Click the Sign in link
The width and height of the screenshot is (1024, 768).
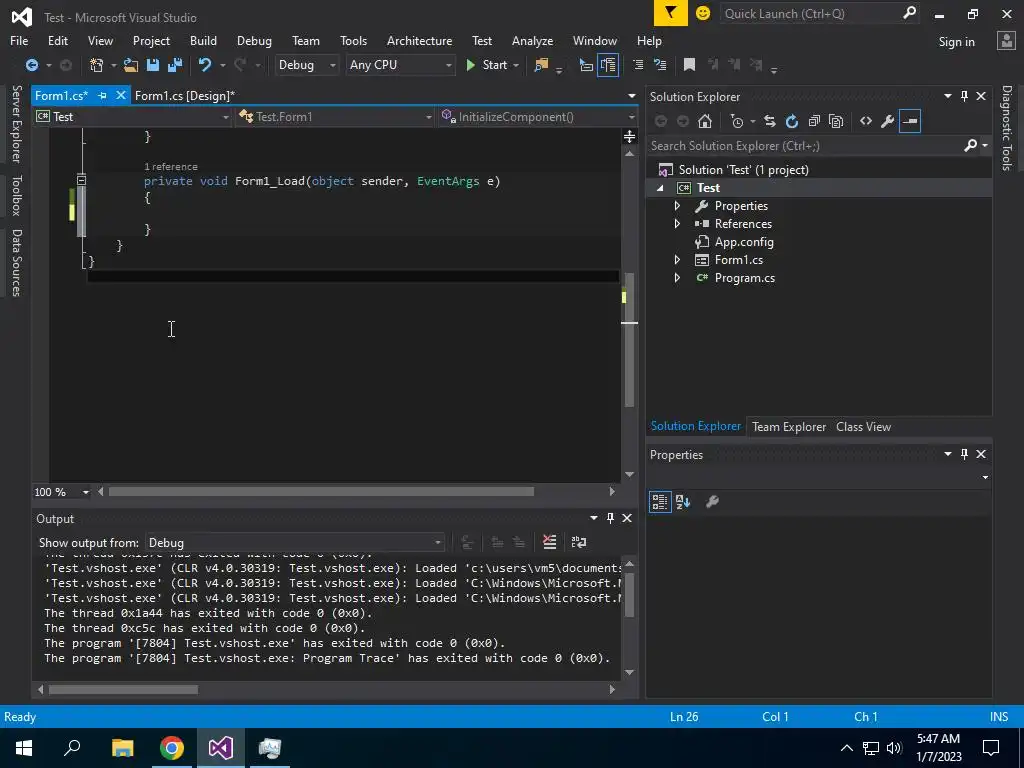[957, 42]
